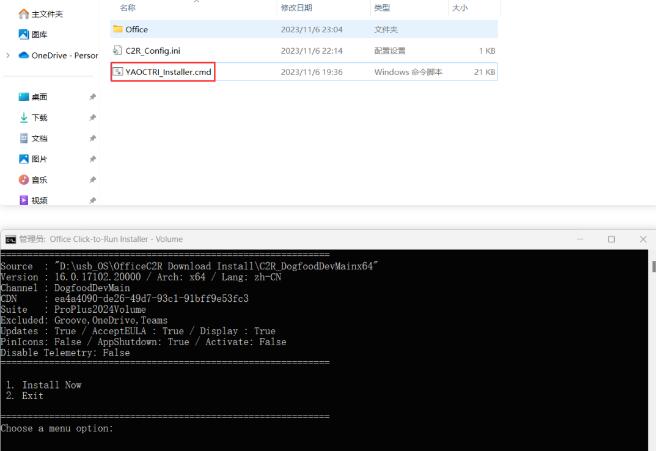The image size is (656, 451).
Task: Click the 桌面 desktop icon
Action: tap(24, 97)
